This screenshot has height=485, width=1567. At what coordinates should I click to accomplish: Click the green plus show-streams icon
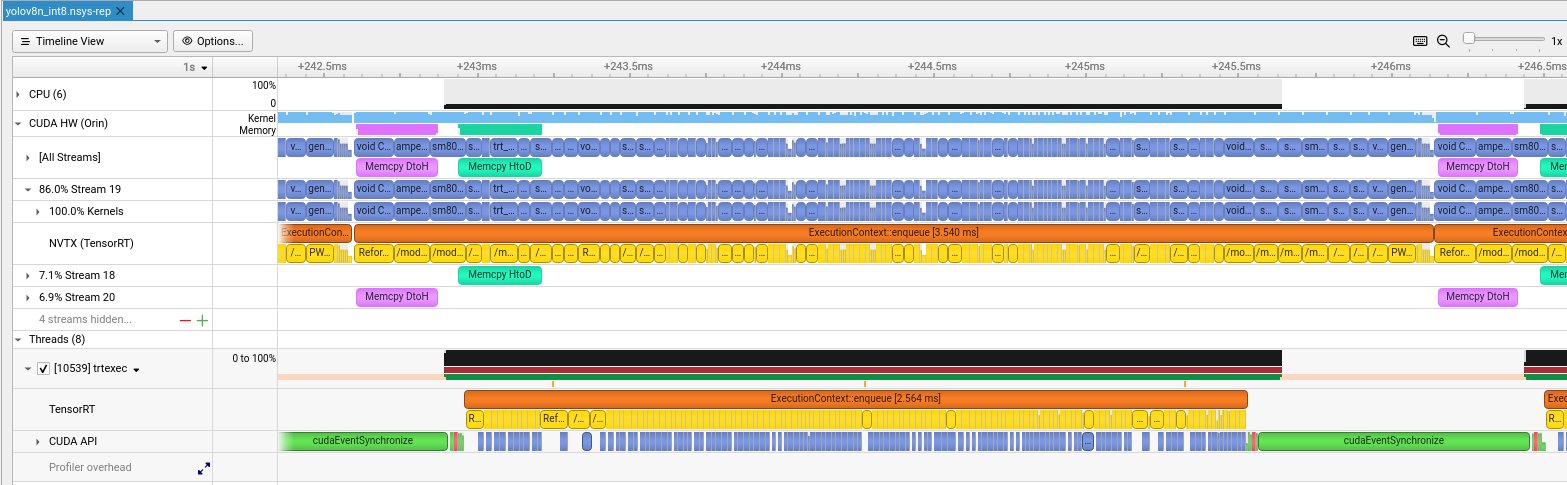(203, 320)
